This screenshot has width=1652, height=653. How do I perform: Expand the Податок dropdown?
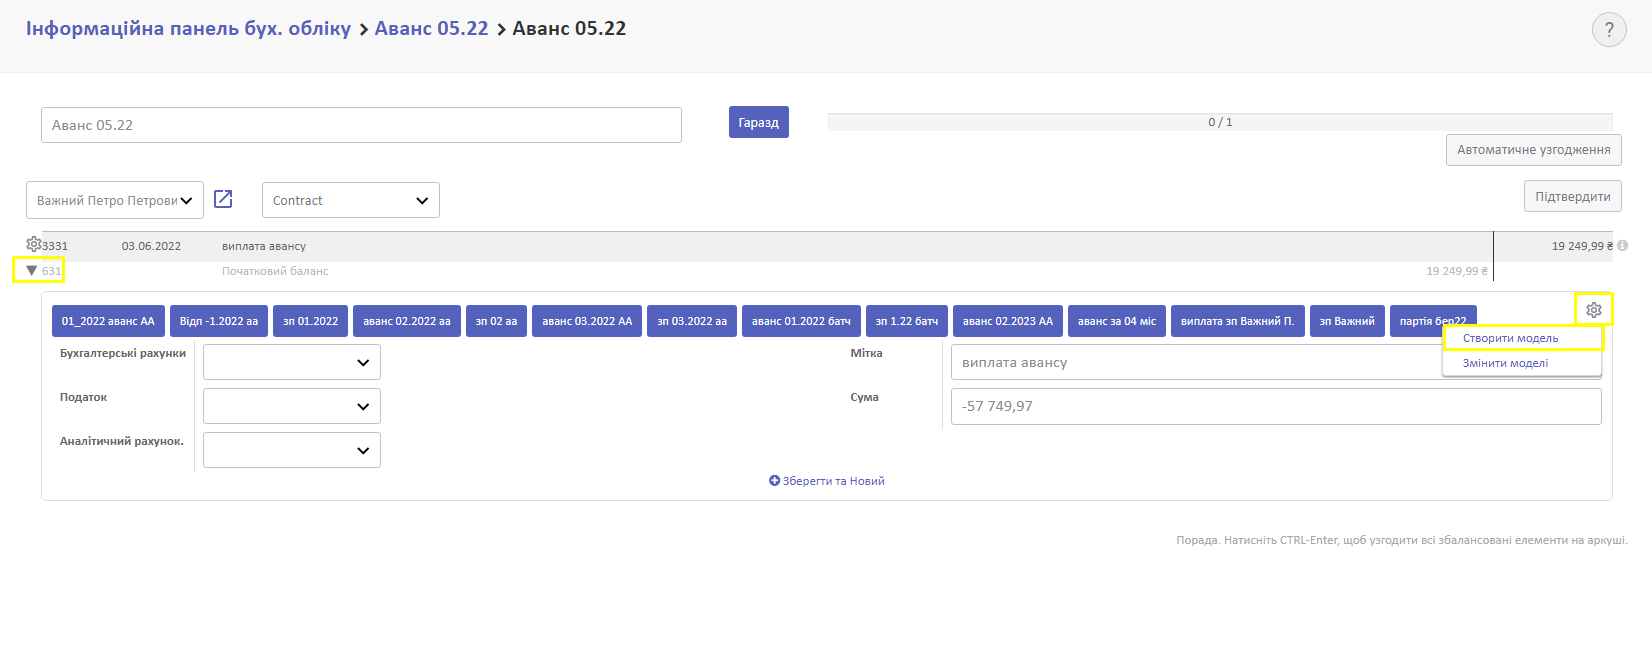coord(291,406)
